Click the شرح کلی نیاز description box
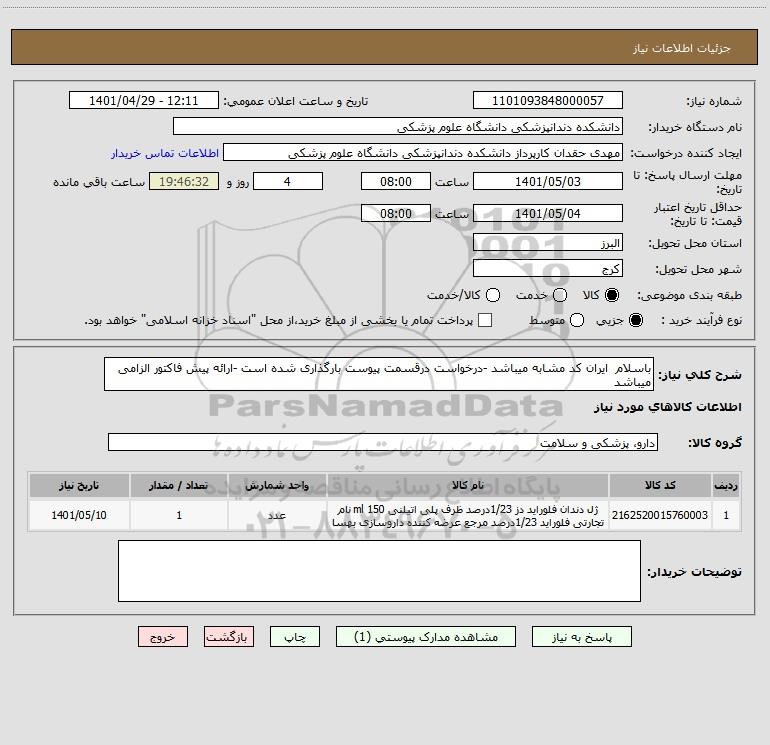This screenshot has height=745, width=770. [x=379, y=374]
